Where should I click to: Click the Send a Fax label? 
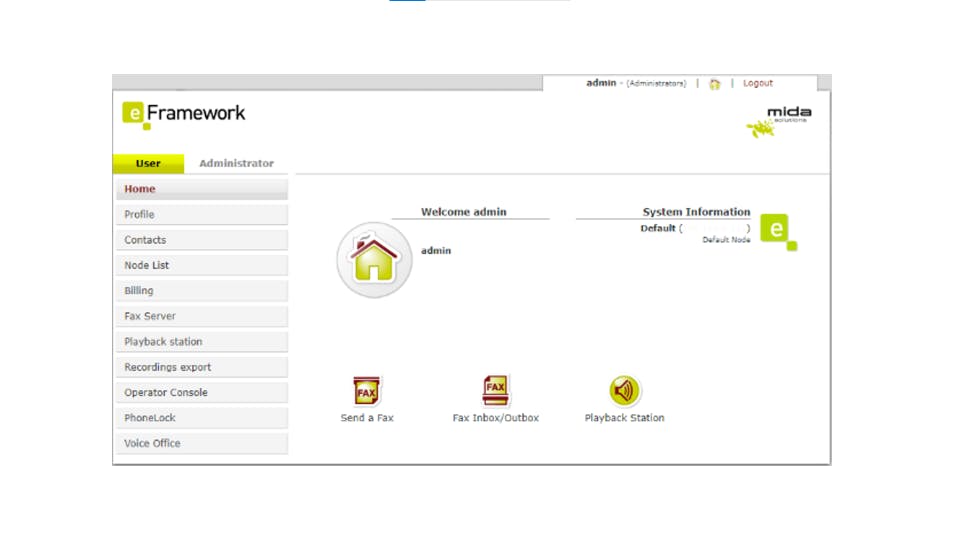coord(367,418)
